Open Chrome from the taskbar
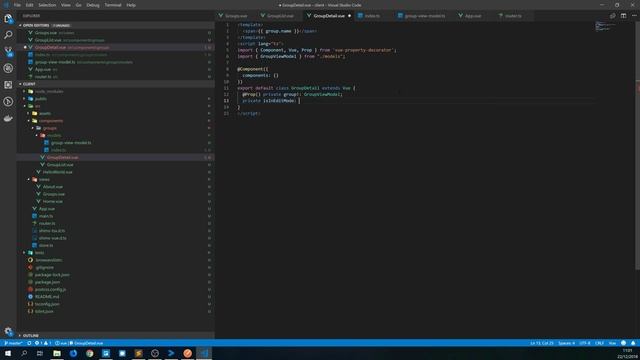Viewport: 640px width, 360px height. pos(89,353)
